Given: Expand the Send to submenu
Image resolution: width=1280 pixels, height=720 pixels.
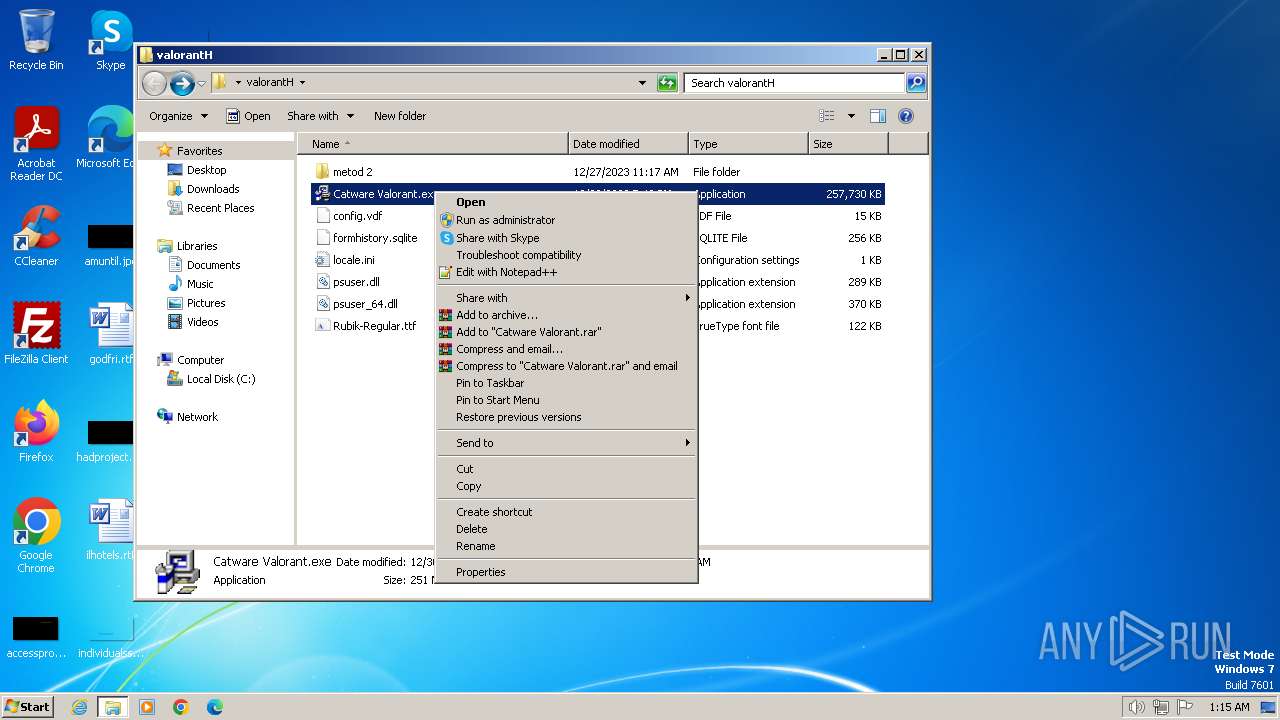Looking at the screenshot, I should click(567, 443).
